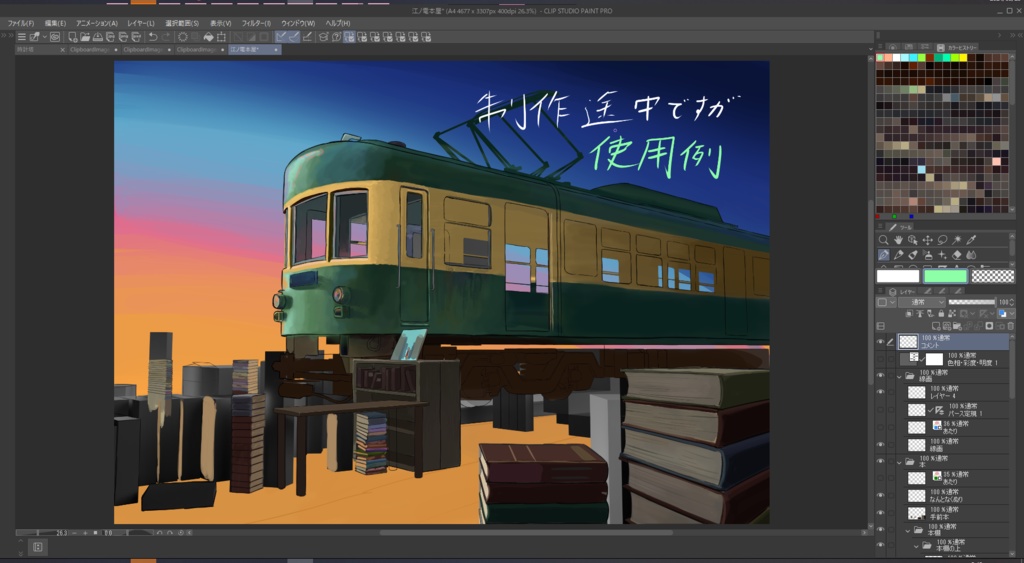Click the Clear sun-shaped icon in the command bar
The image size is (1024, 563).
click(x=183, y=37)
